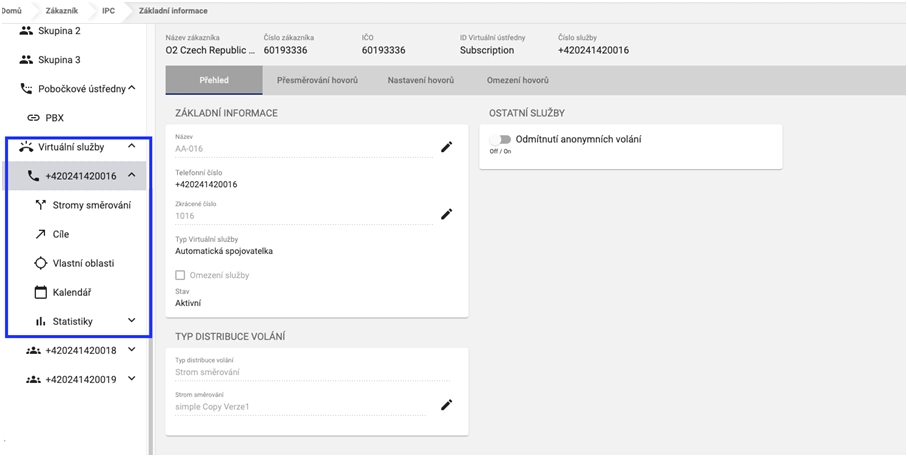The width and height of the screenshot is (908, 457).
Task: Click the Vlastní oblasti target icon
Action: [41, 263]
